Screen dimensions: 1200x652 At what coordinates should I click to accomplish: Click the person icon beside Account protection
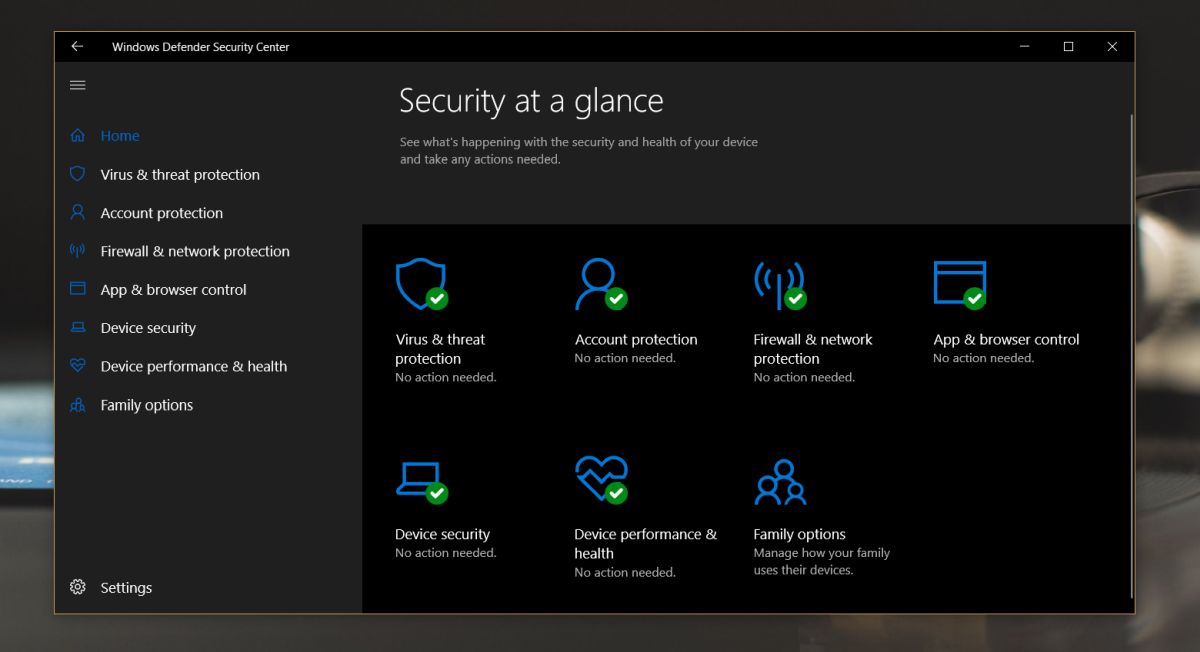point(77,213)
